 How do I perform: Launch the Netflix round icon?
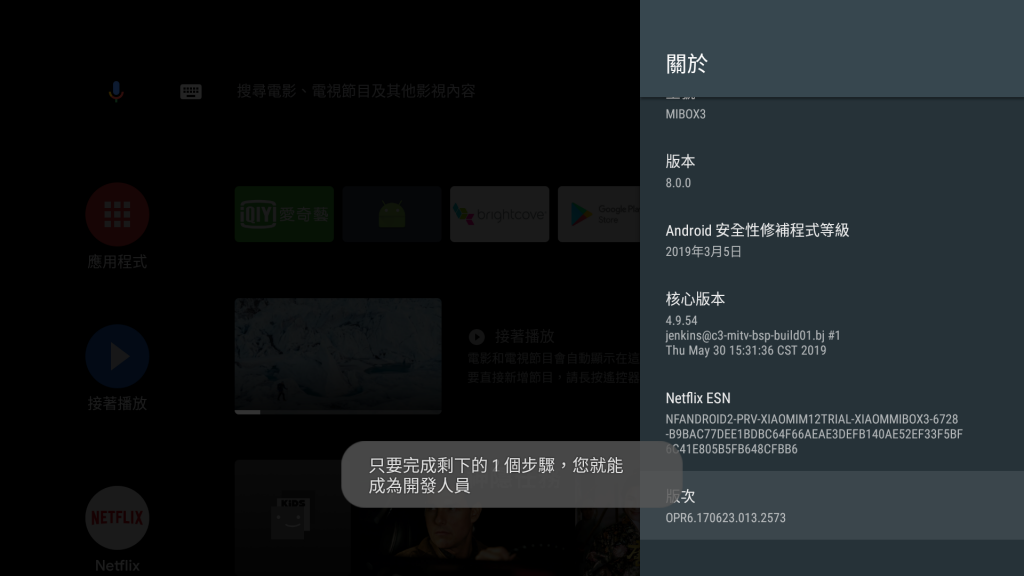pyautogui.click(x=118, y=518)
